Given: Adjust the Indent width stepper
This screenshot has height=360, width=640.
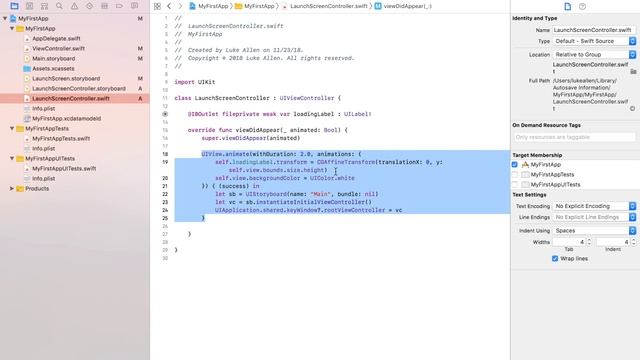Looking at the screenshot, I should pyautogui.click(x=633, y=242).
